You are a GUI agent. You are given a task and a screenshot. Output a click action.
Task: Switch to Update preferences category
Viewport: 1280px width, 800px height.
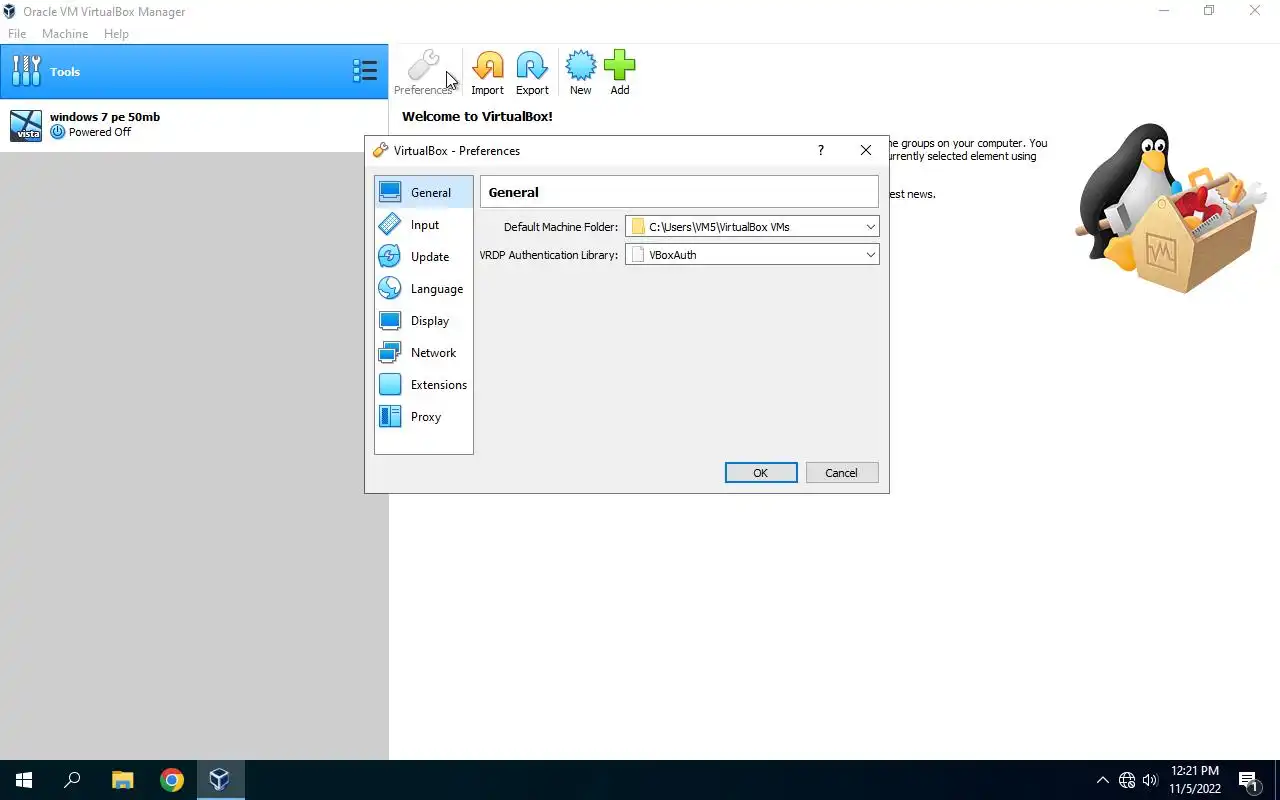pyautogui.click(x=424, y=257)
